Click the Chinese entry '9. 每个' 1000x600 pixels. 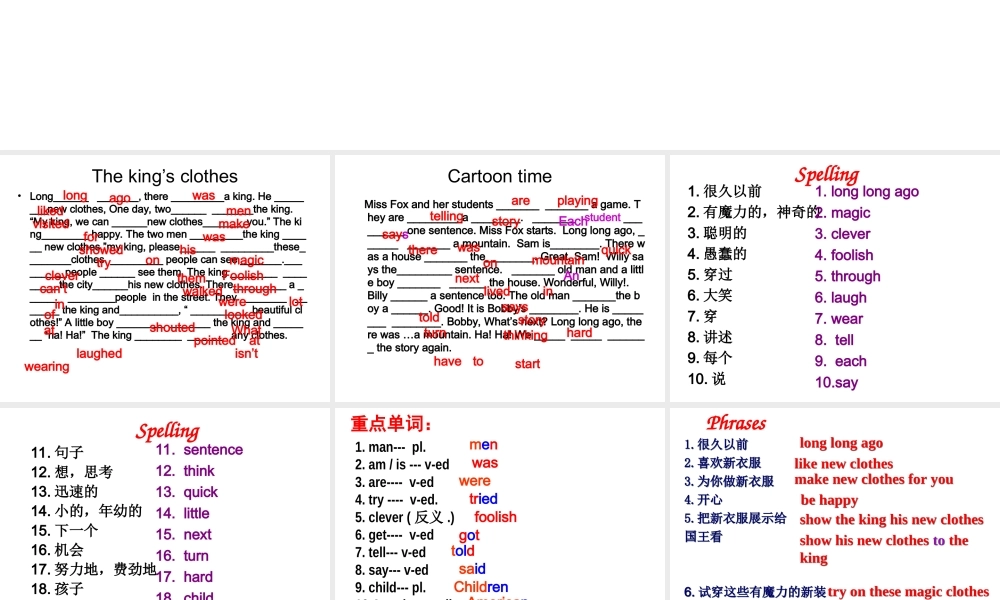click(710, 358)
